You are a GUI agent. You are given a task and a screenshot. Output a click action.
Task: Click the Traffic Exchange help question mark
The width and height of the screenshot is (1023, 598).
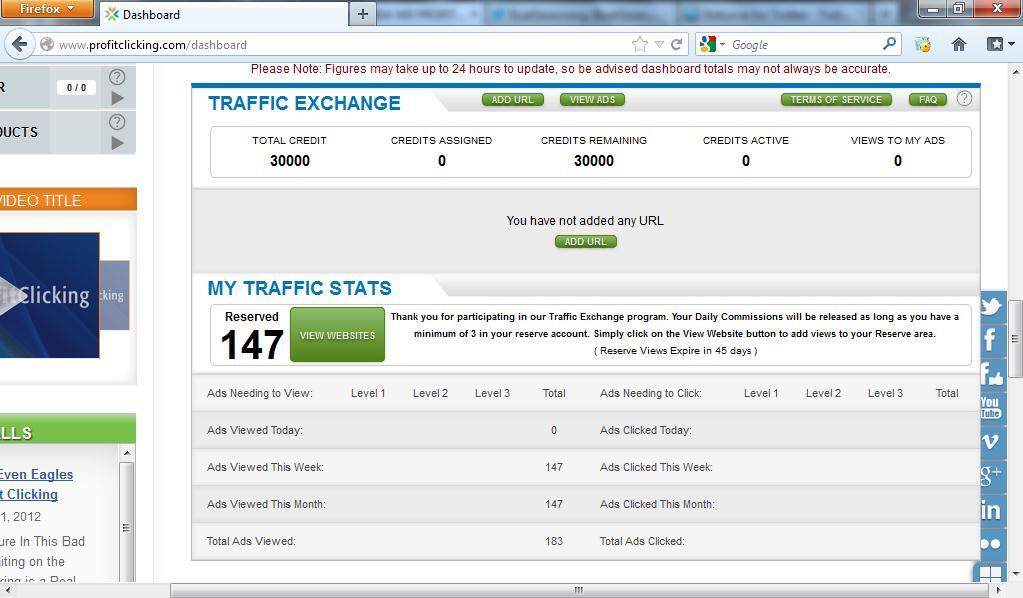(x=964, y=98)
